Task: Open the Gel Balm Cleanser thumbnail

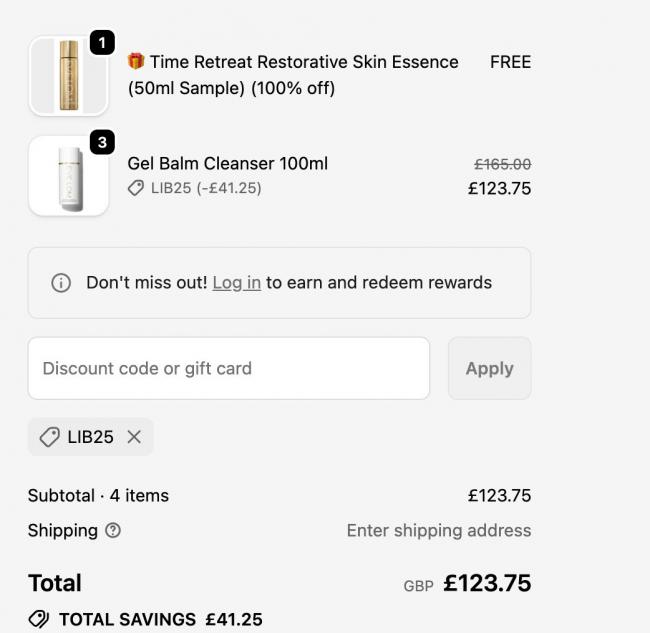Action: [68, 177]
